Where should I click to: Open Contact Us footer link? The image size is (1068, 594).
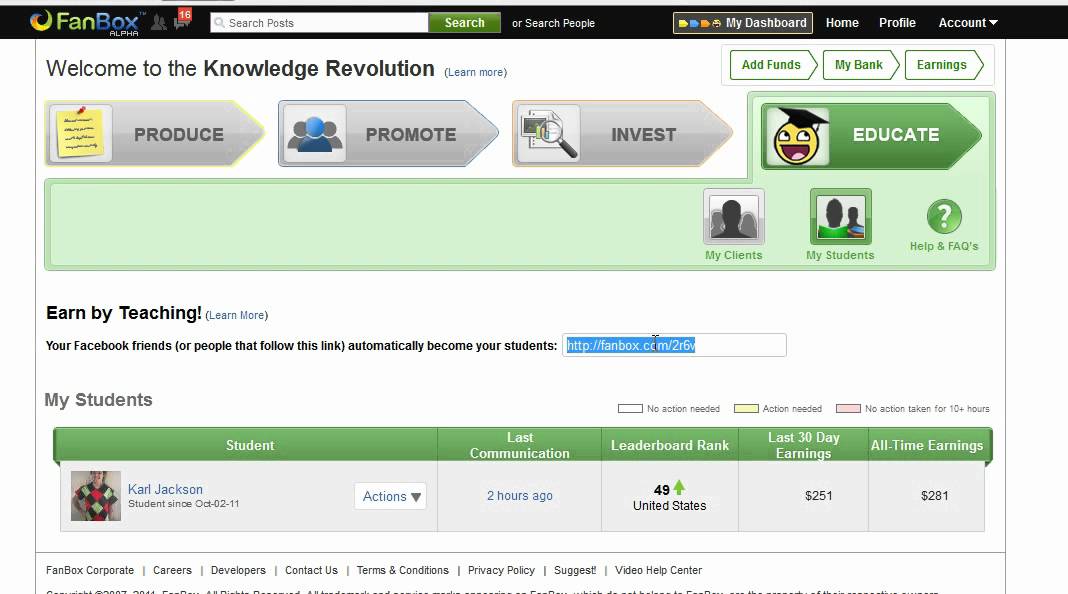pos(311,570)
